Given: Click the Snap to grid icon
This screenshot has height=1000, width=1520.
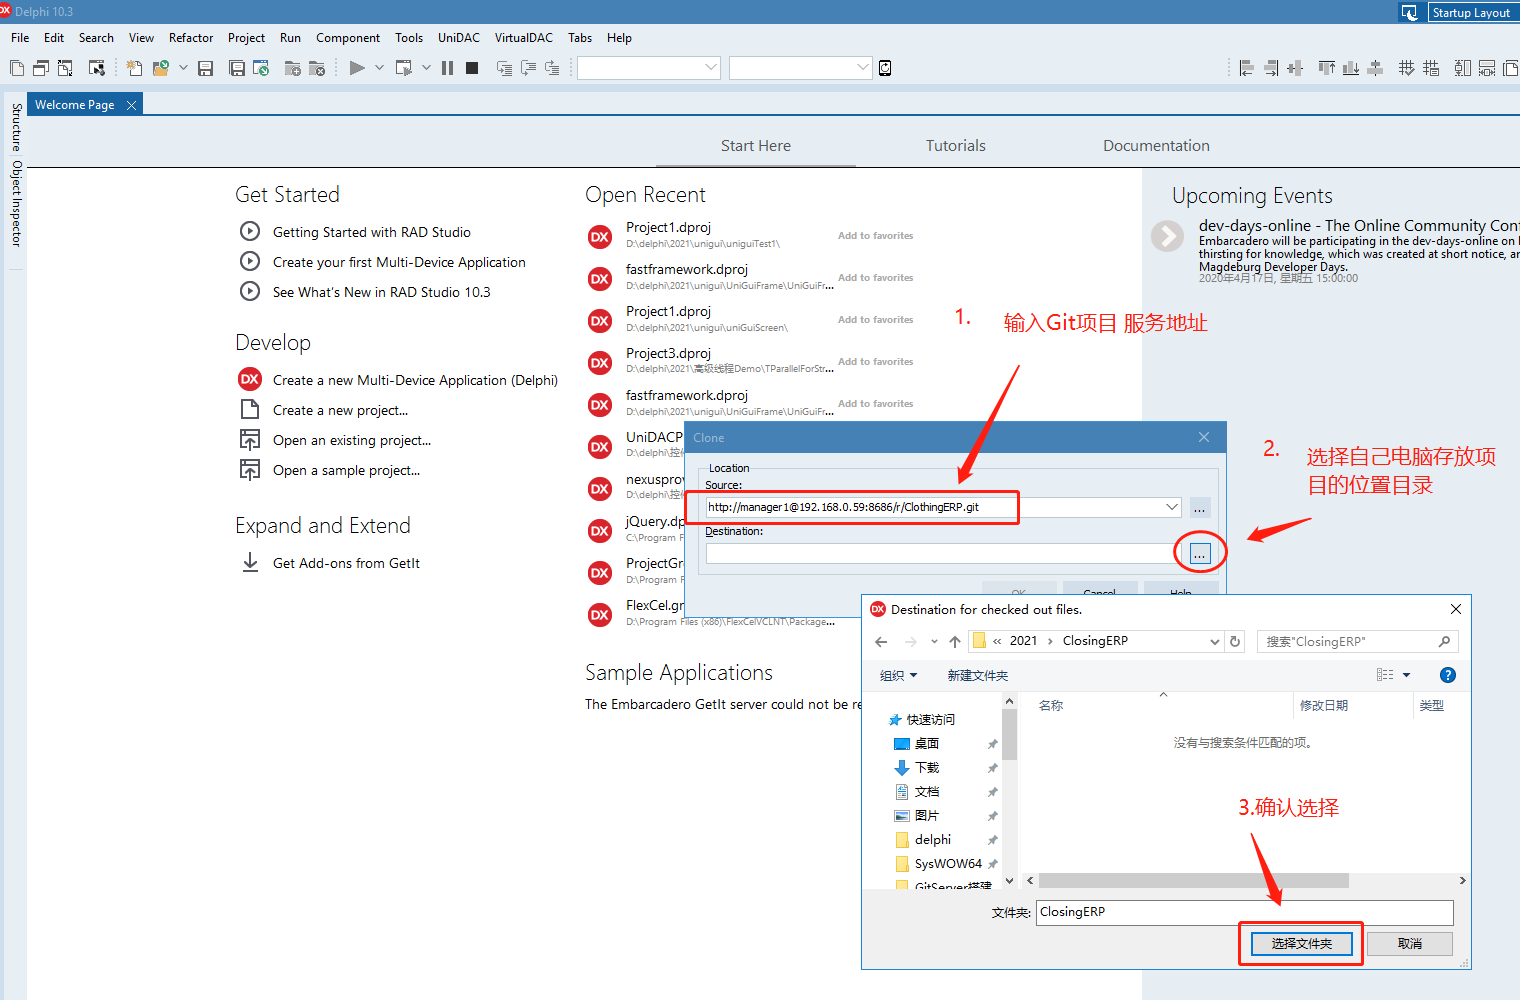Looking at the screenshot, I should pyautogui.click(x=1407, y=68).
